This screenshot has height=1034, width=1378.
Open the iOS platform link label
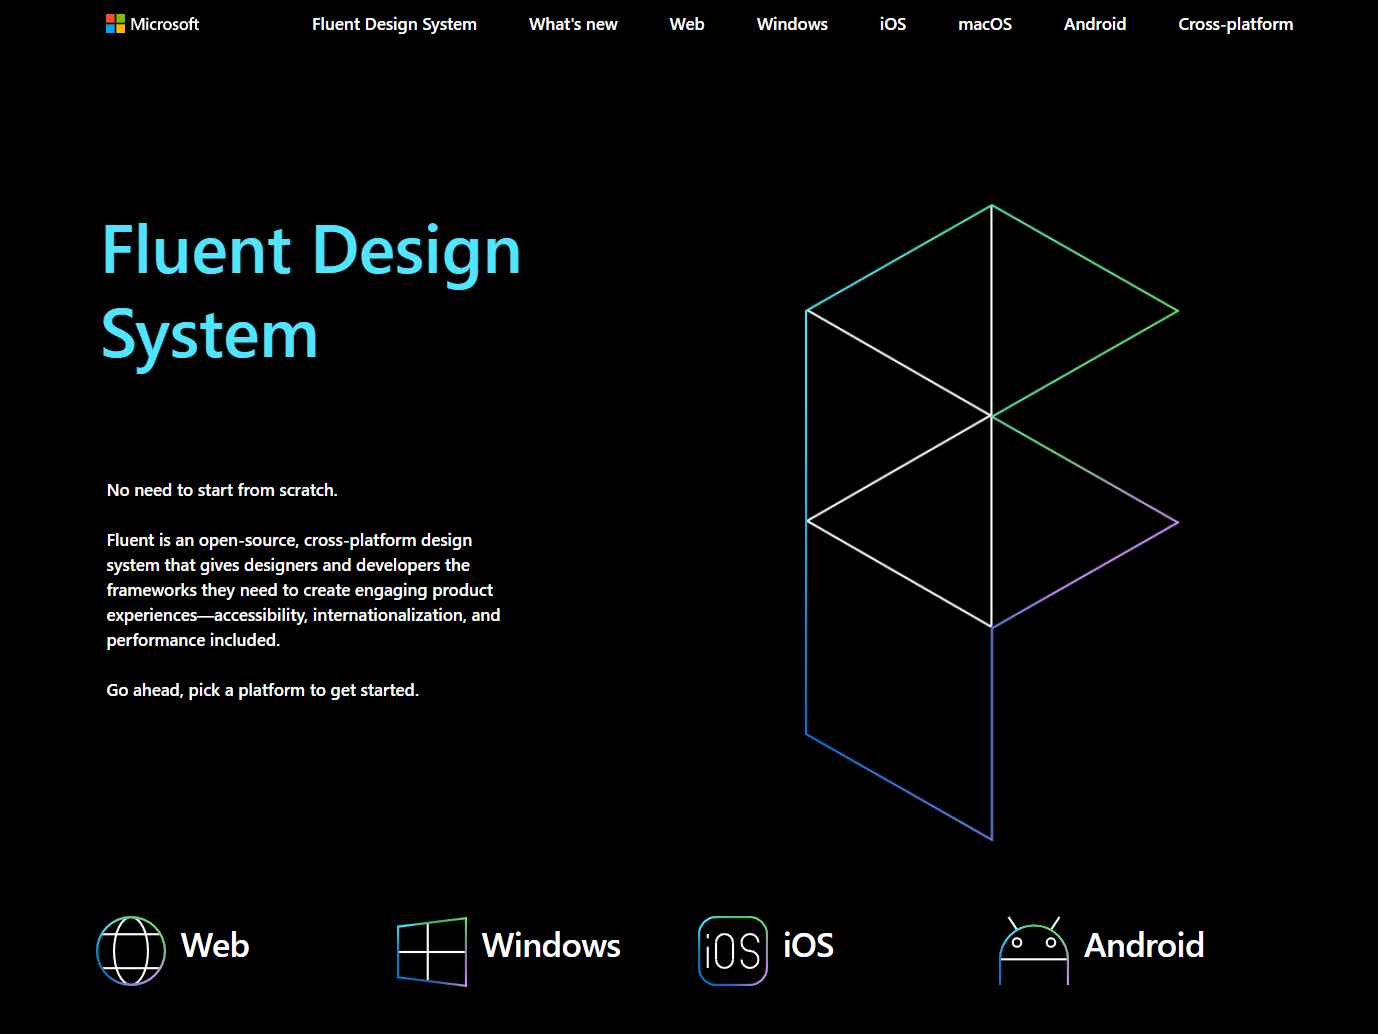[808, 946]
